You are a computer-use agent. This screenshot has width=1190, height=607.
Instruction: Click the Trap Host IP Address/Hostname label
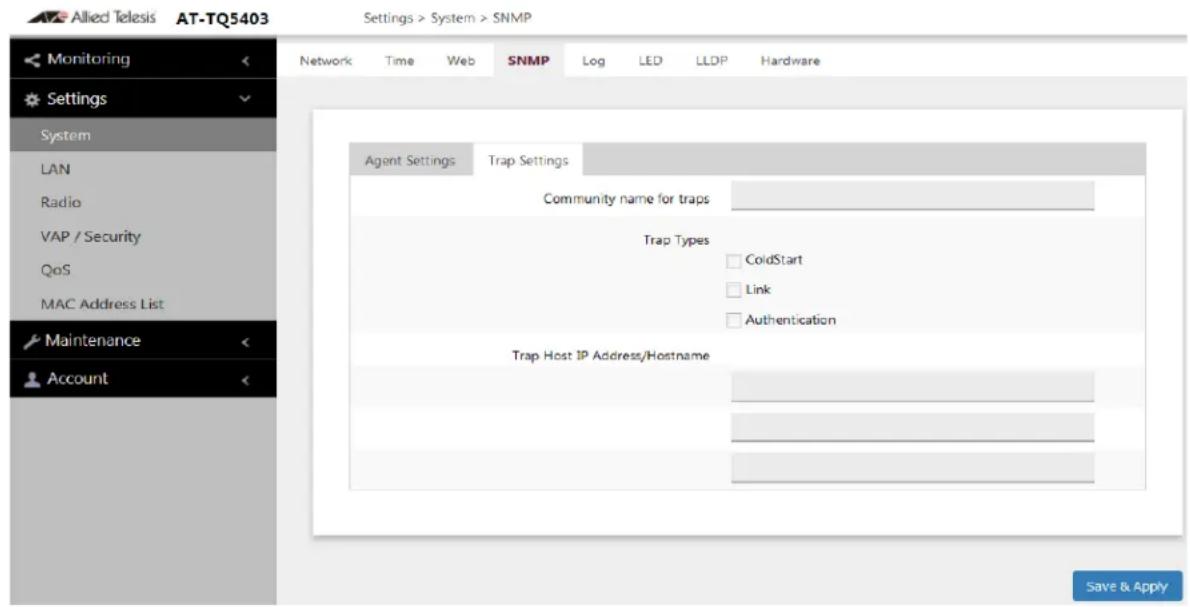(x=611, y=356)
